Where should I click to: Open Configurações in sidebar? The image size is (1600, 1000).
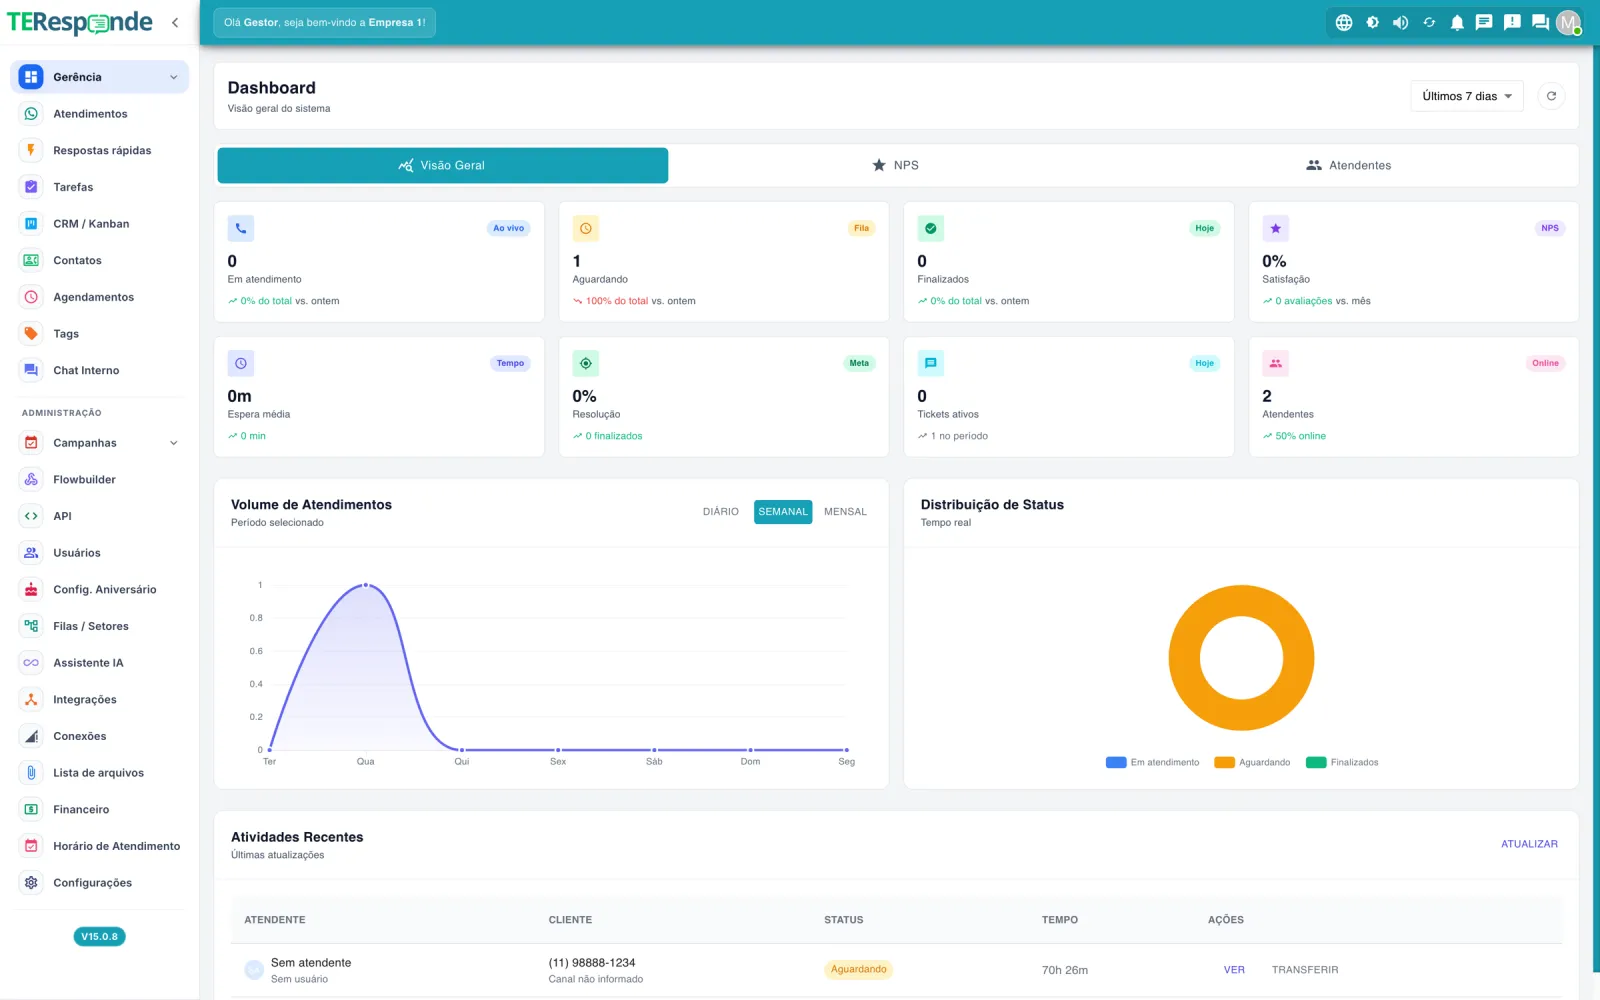pos(99,883)
